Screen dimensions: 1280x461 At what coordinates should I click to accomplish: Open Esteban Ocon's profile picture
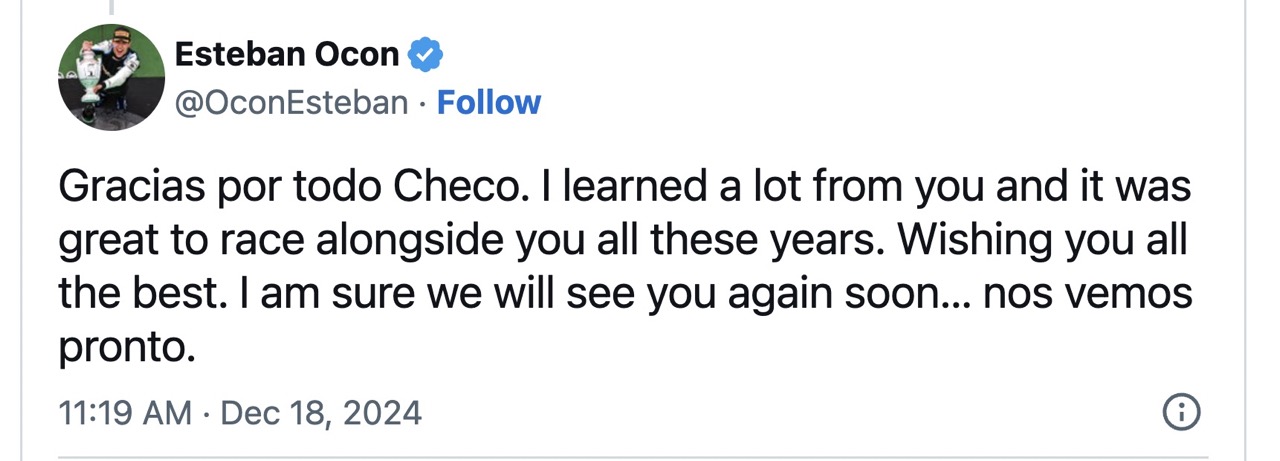[111, 77]
